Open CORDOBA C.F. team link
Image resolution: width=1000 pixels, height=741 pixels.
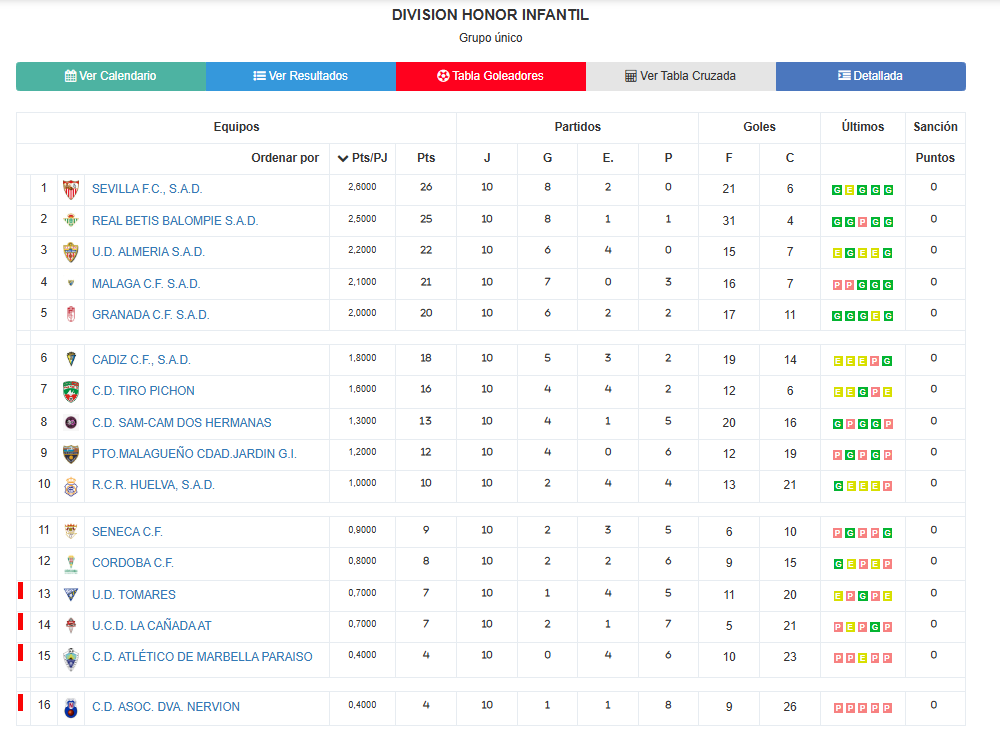133,563
